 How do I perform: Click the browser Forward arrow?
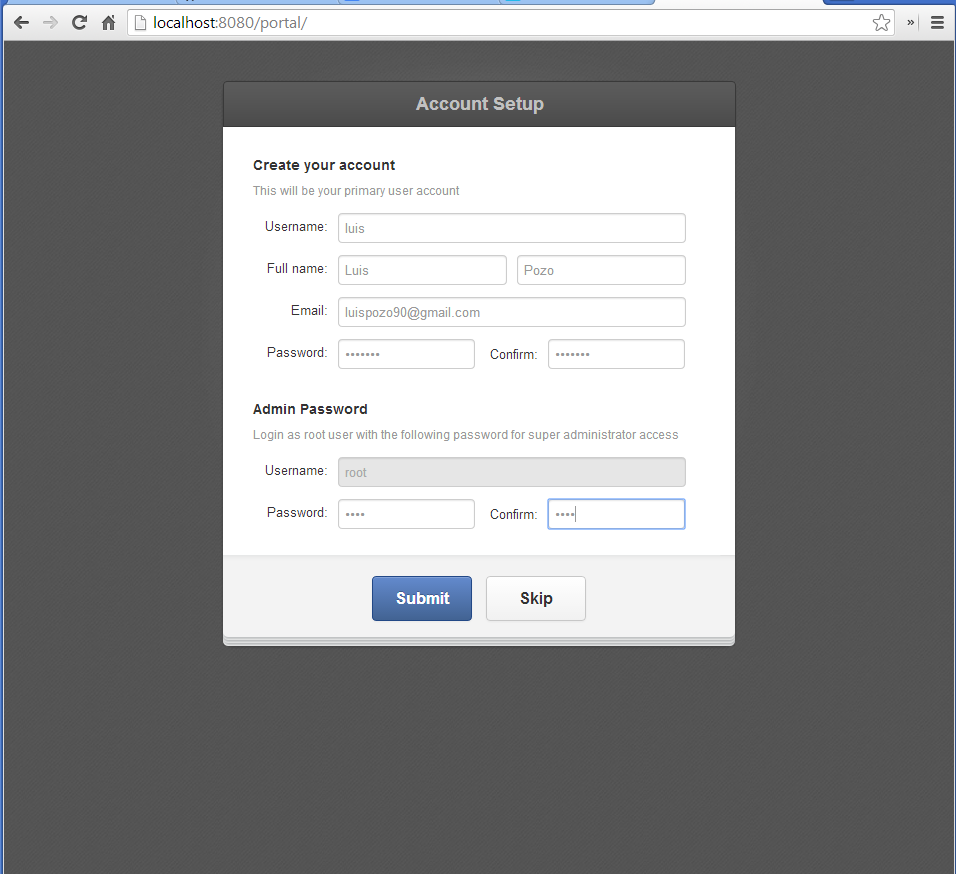50,23
